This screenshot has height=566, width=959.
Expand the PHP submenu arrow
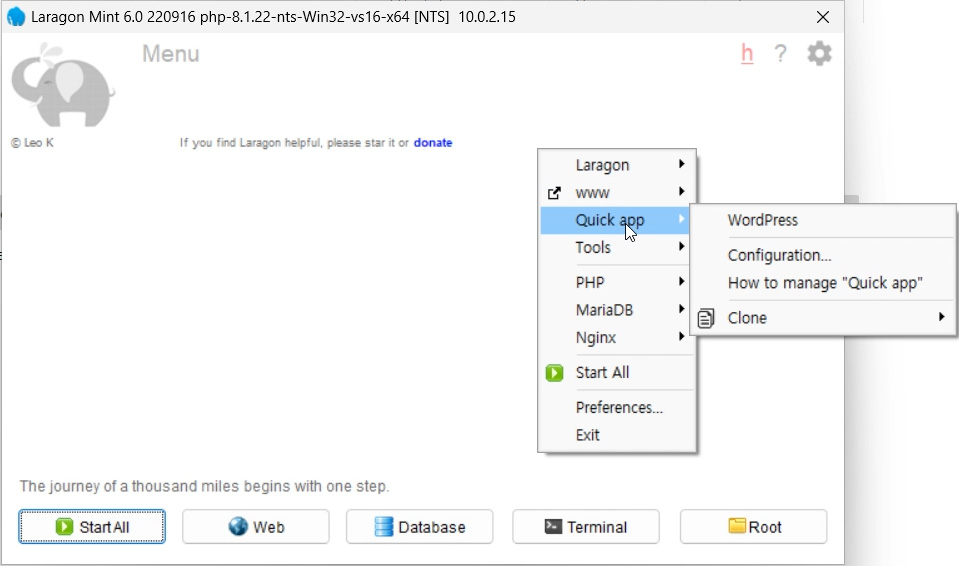[681, 281]
